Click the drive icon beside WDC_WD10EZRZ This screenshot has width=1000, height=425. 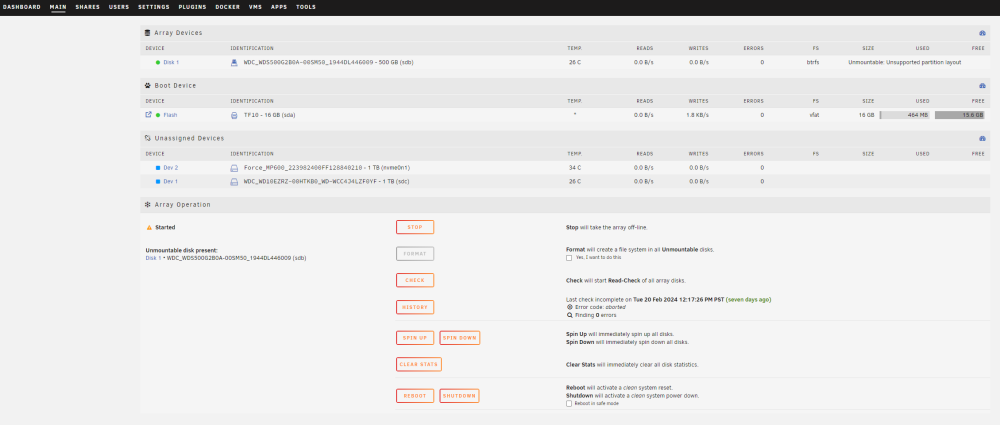click(x=234, y=182)
